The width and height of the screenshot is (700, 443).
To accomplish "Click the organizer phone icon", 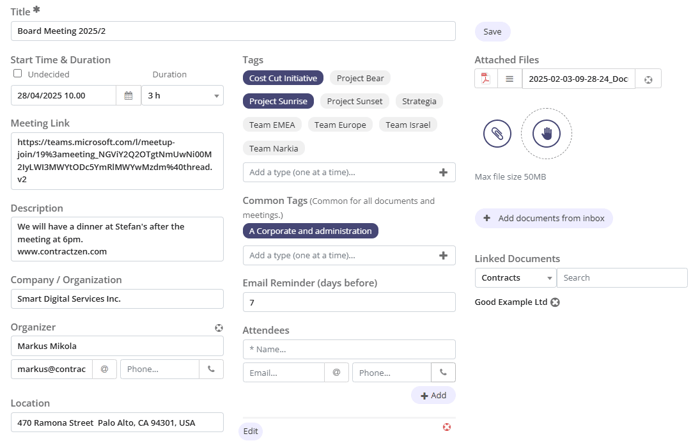I will [x=211, y=369].
